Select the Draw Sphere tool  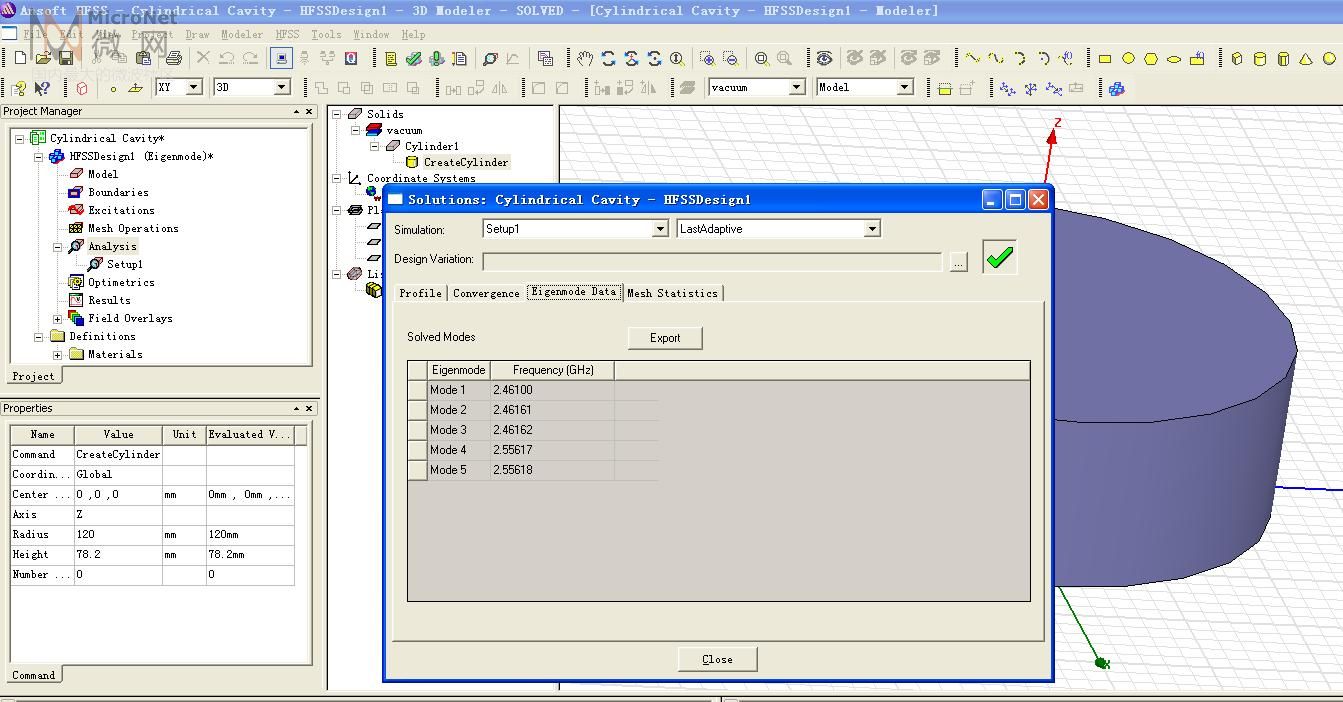(x=1330, y=58)
